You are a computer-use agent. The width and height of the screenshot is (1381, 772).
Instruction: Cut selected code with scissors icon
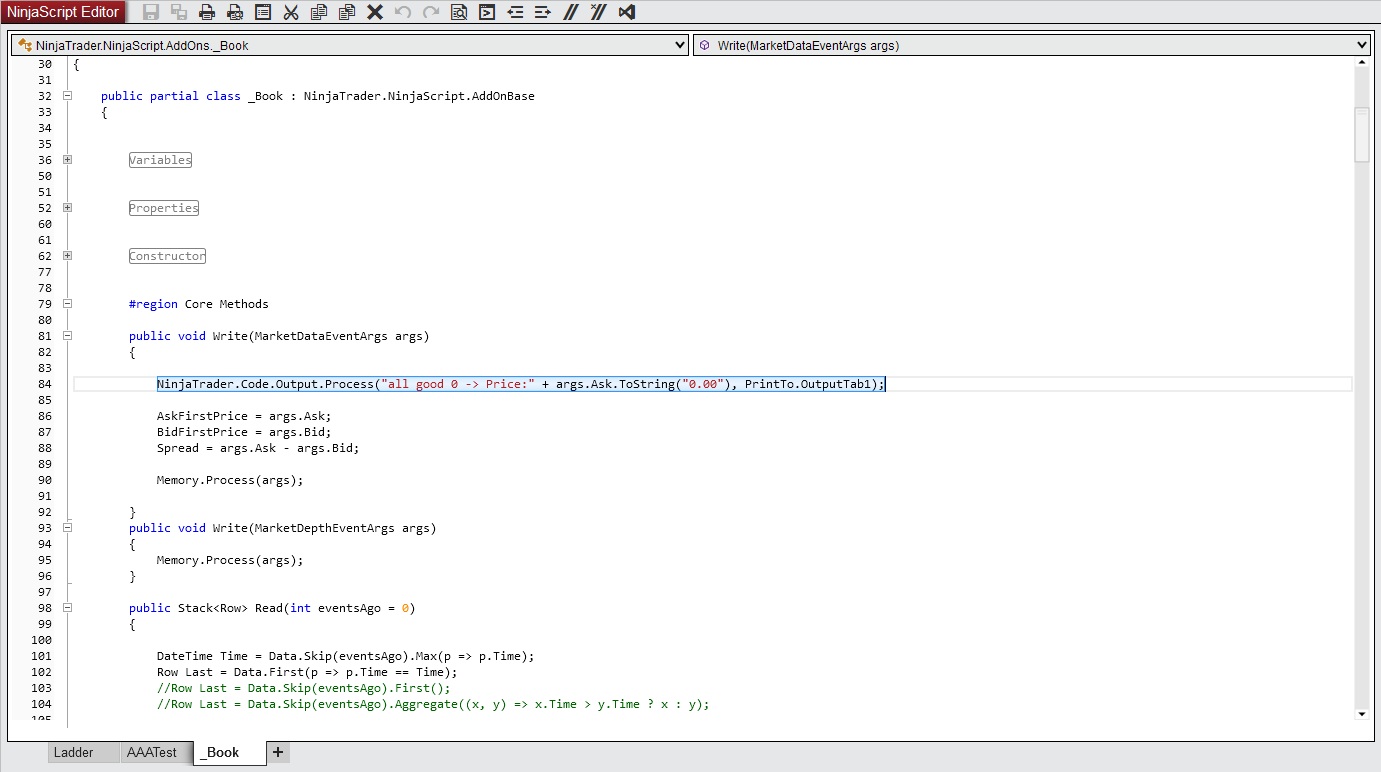pos(291,12)
